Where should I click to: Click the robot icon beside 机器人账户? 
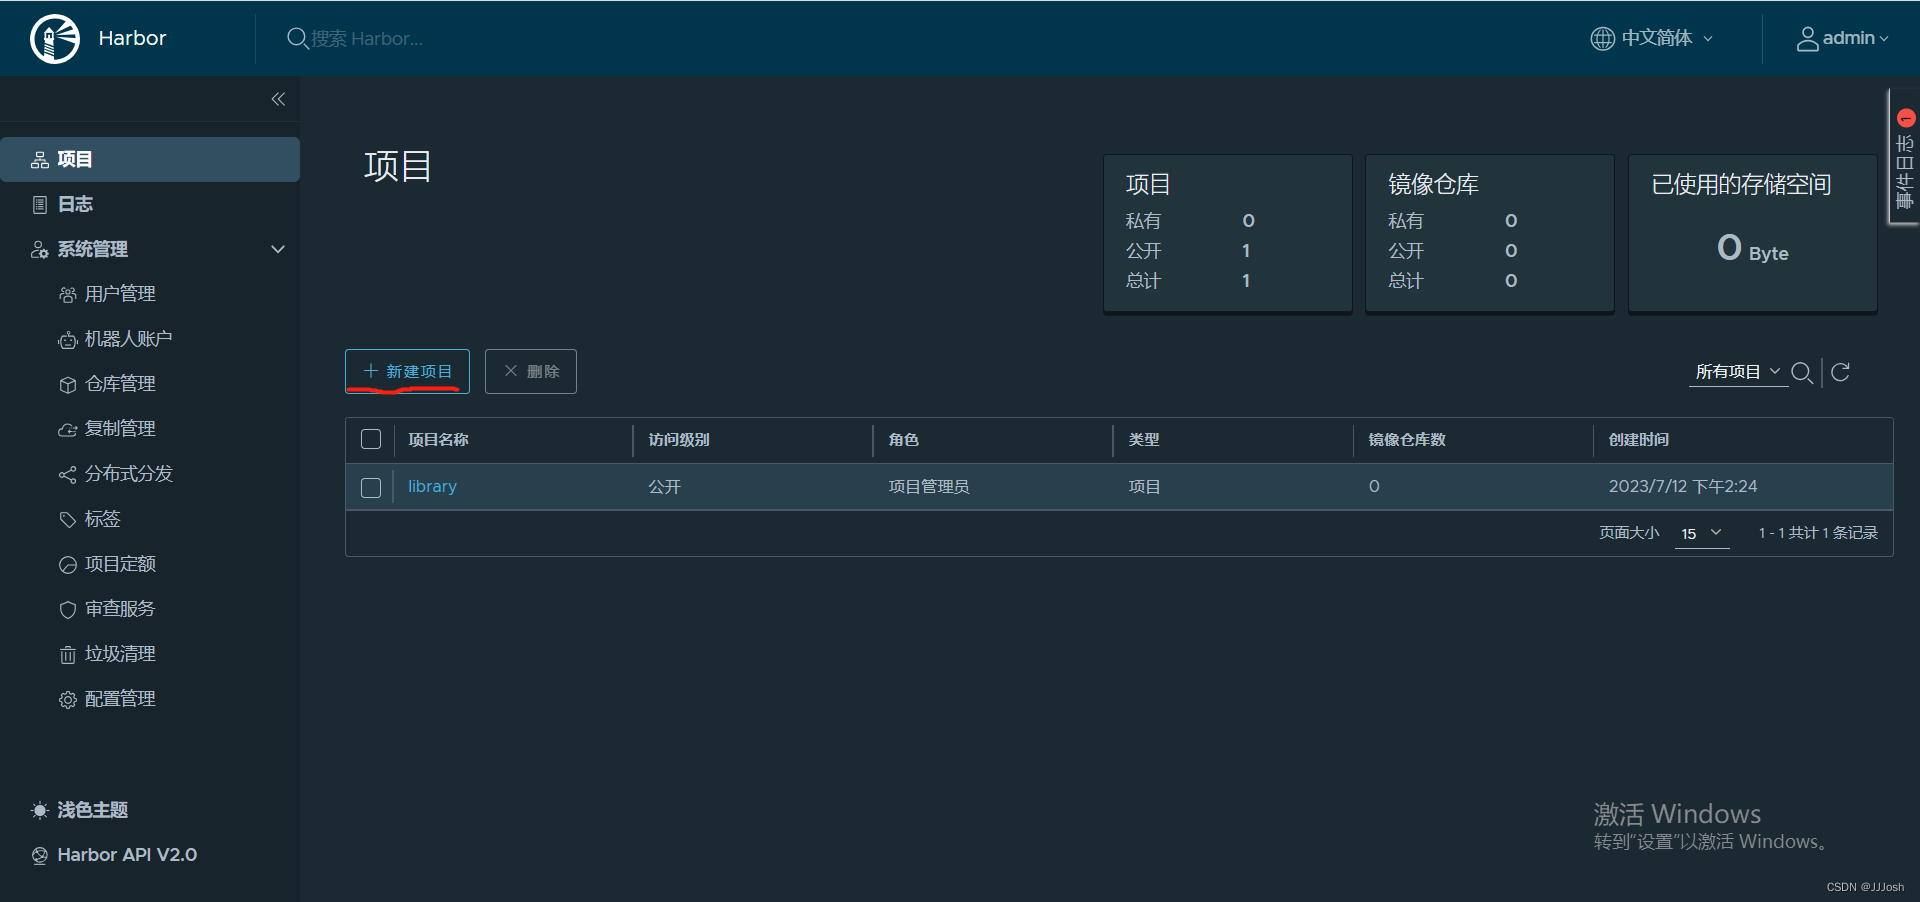pos(67,340)
